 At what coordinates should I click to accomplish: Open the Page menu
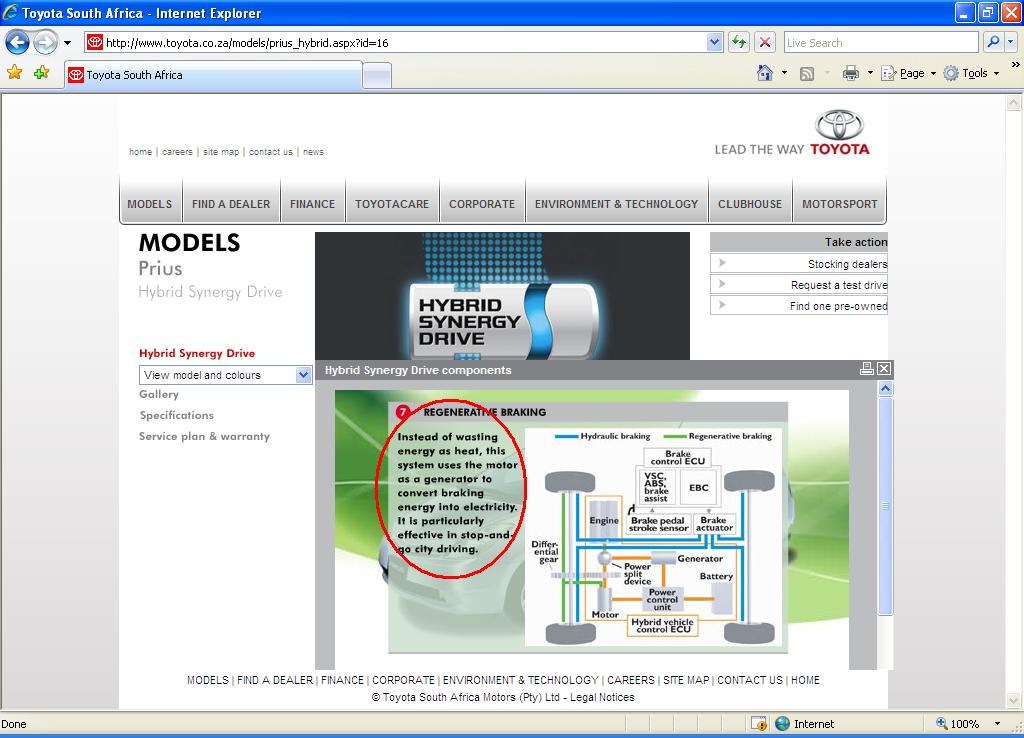point(908,73)
